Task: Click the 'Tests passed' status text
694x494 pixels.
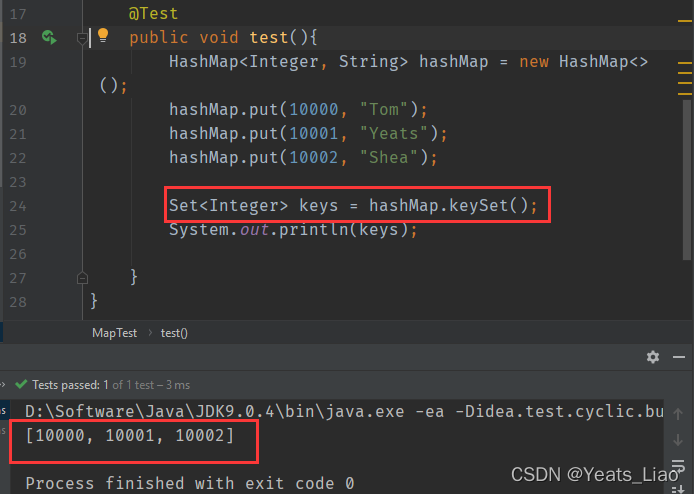Action: 111,385
